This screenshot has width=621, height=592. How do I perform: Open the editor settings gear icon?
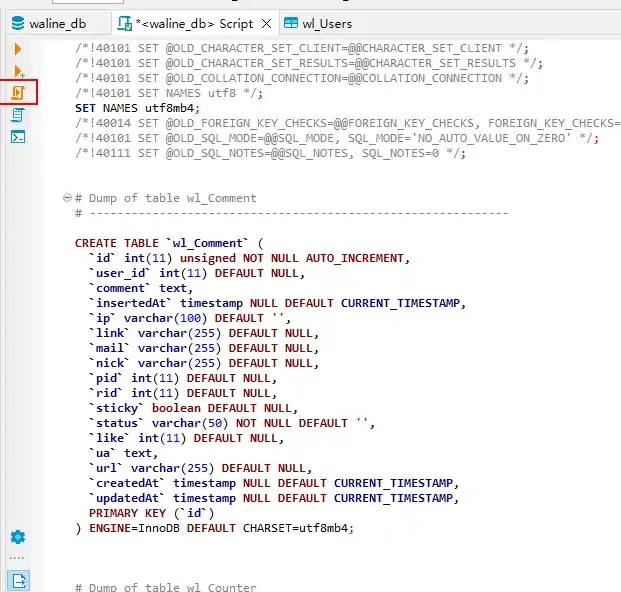point(18,537)
